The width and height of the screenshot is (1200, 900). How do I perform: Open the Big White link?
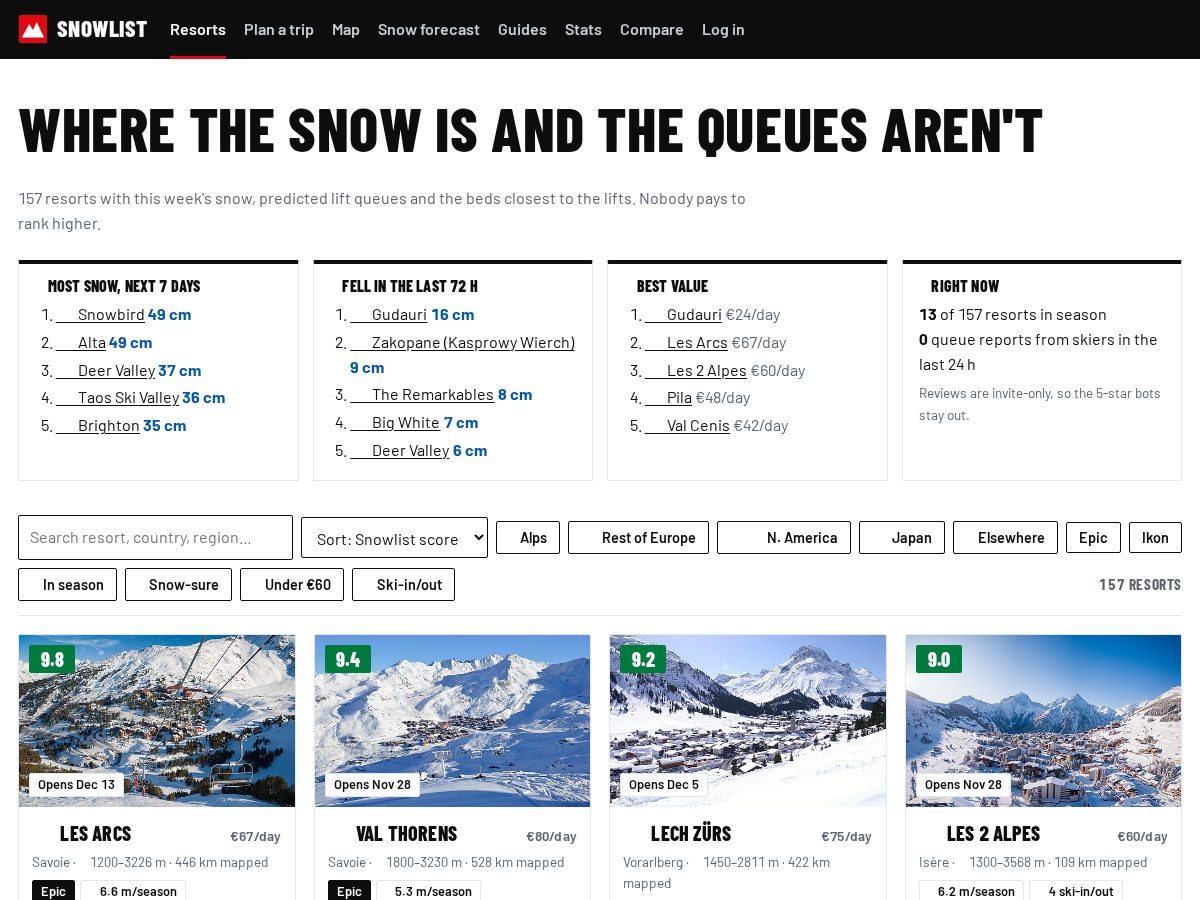pyautogui.click(x=395, y=422)
